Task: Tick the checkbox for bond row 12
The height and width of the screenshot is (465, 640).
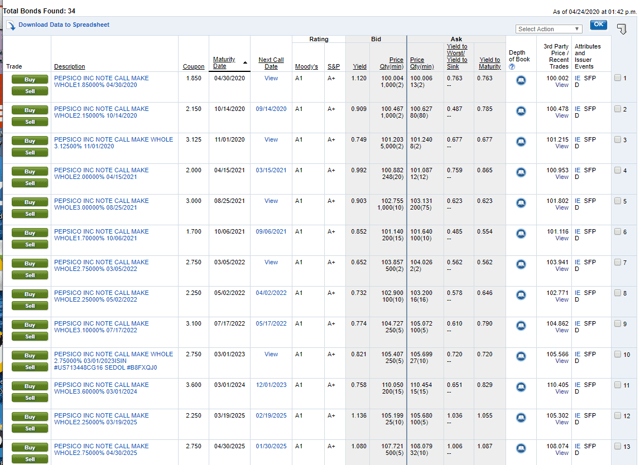Action: tap(618, 416)
